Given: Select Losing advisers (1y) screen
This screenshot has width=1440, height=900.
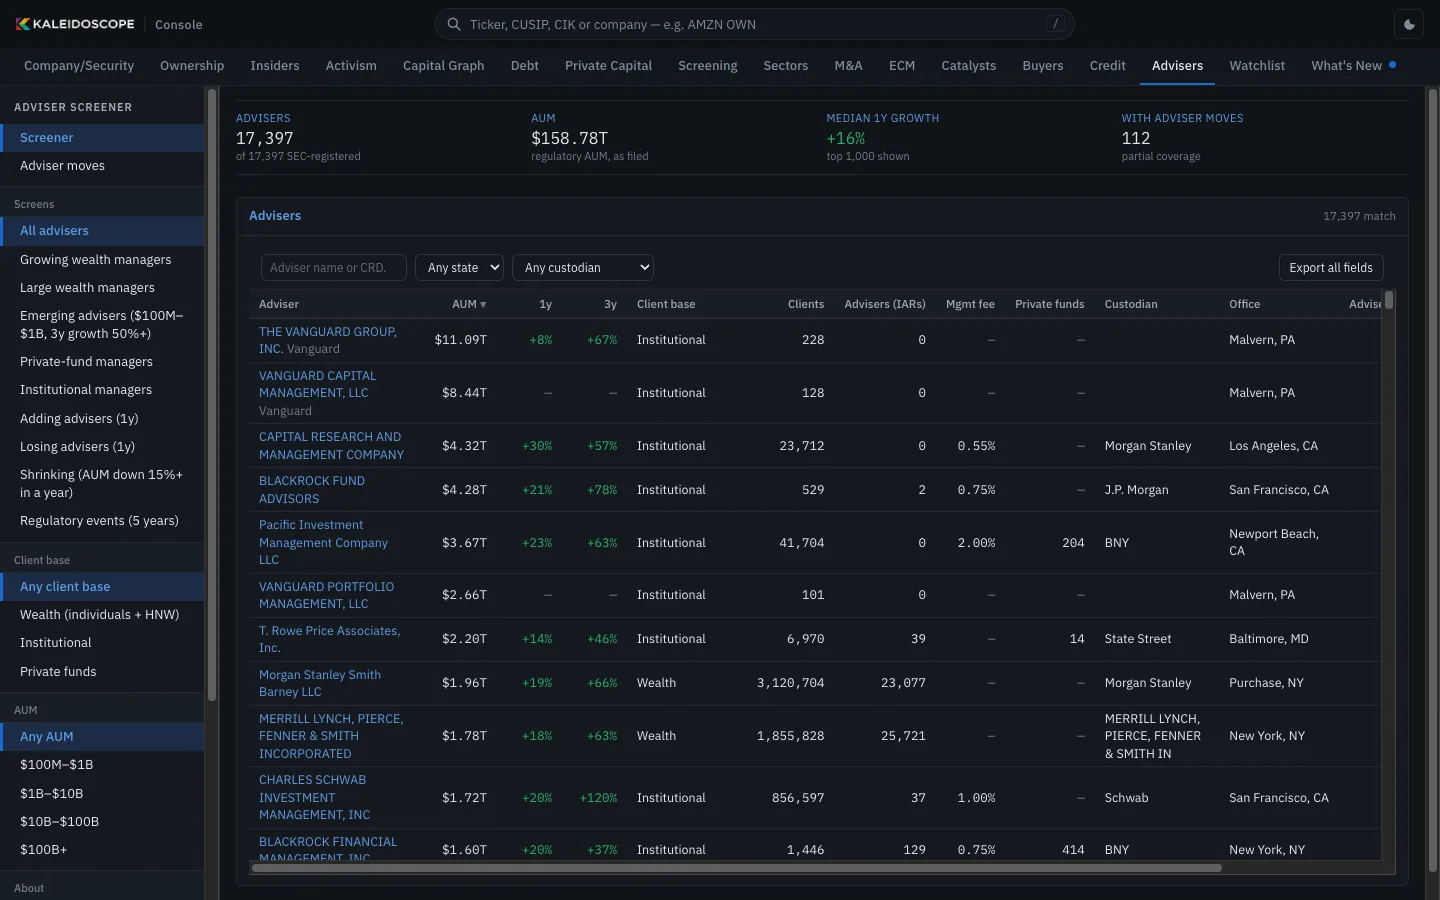Looking at the screenshot, I should pos(102,447).
